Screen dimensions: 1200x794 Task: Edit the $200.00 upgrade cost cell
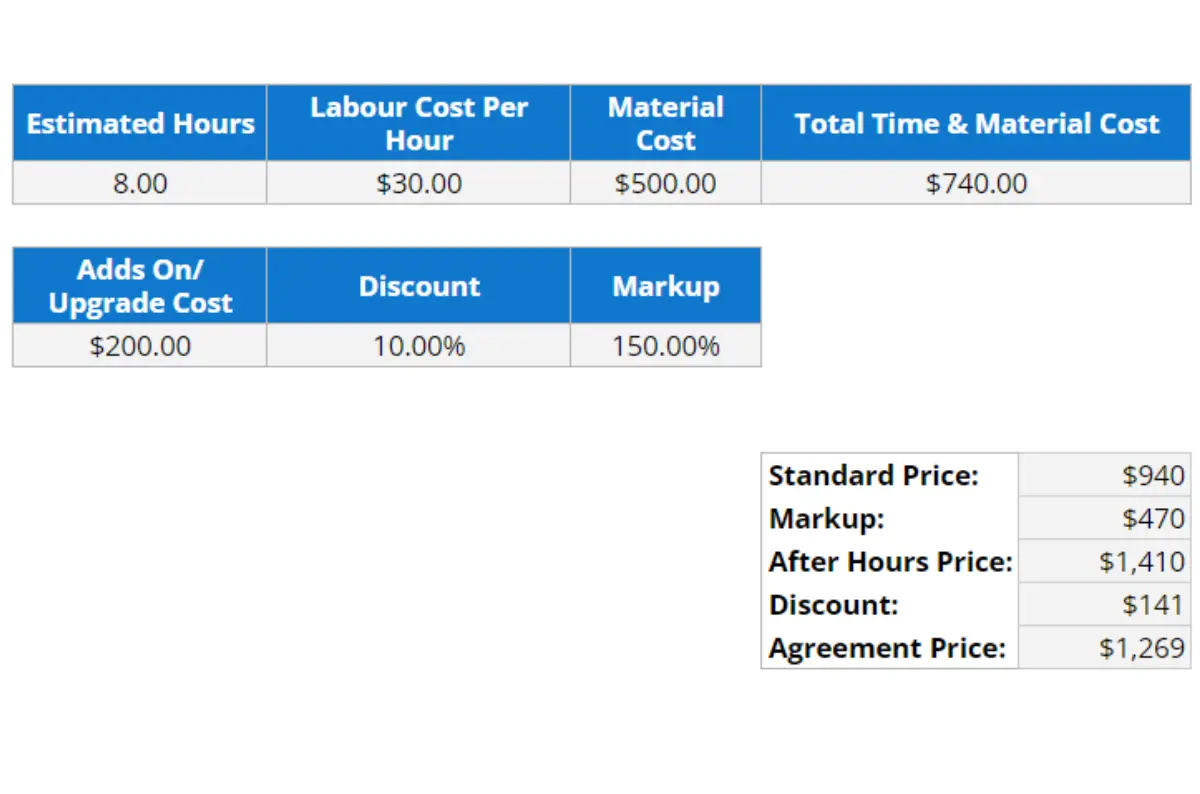[x=140, y=347]
